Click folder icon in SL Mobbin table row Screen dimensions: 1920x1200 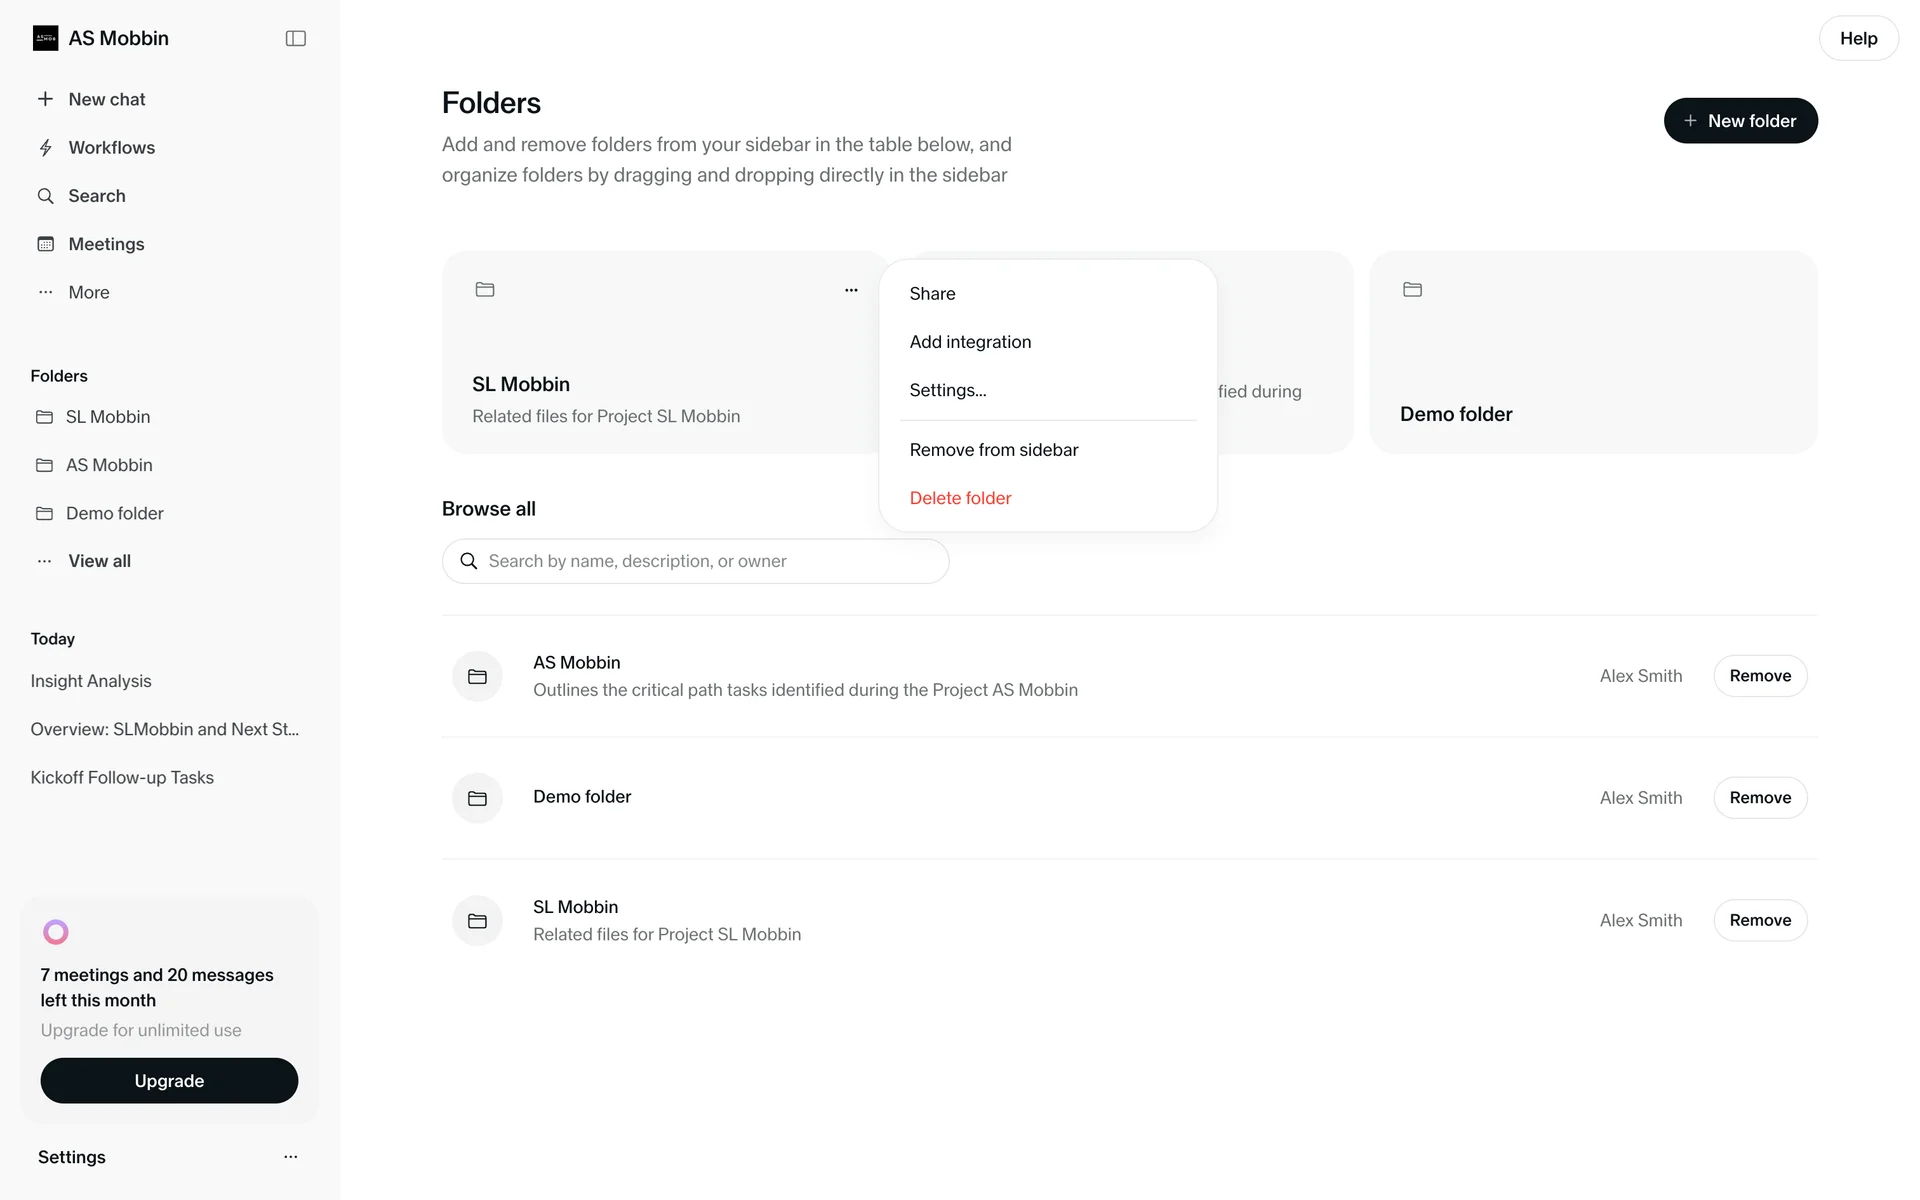(x=477, y=921)
